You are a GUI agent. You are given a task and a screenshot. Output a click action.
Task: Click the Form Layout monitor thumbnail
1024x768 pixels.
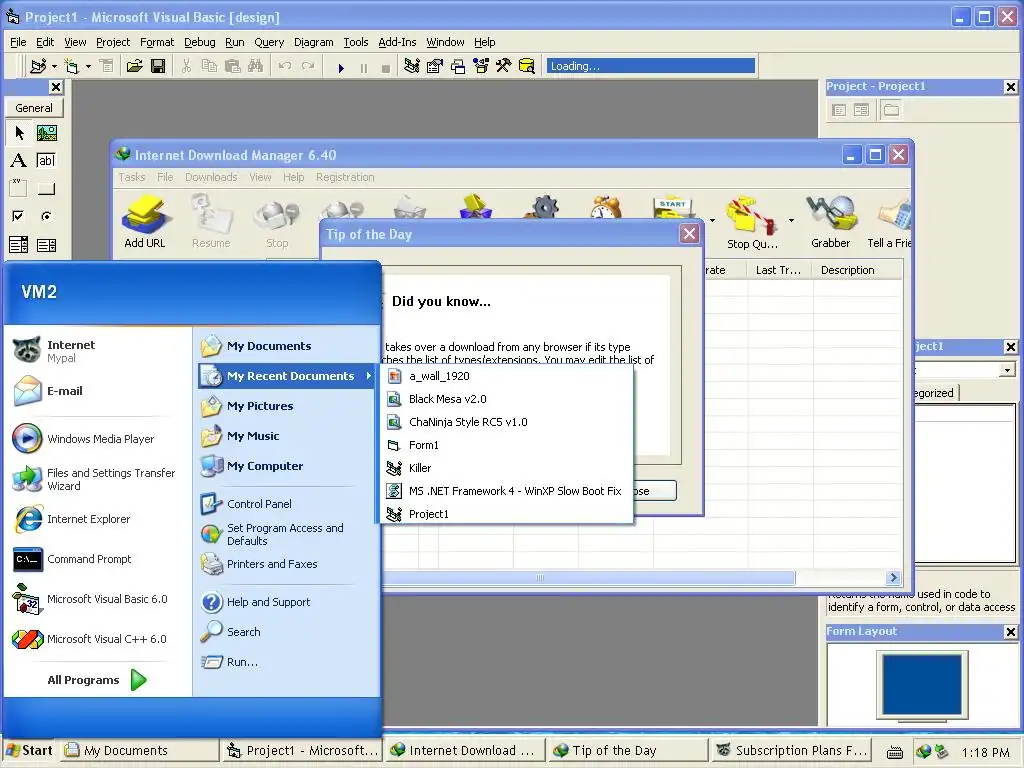point(921,685)
